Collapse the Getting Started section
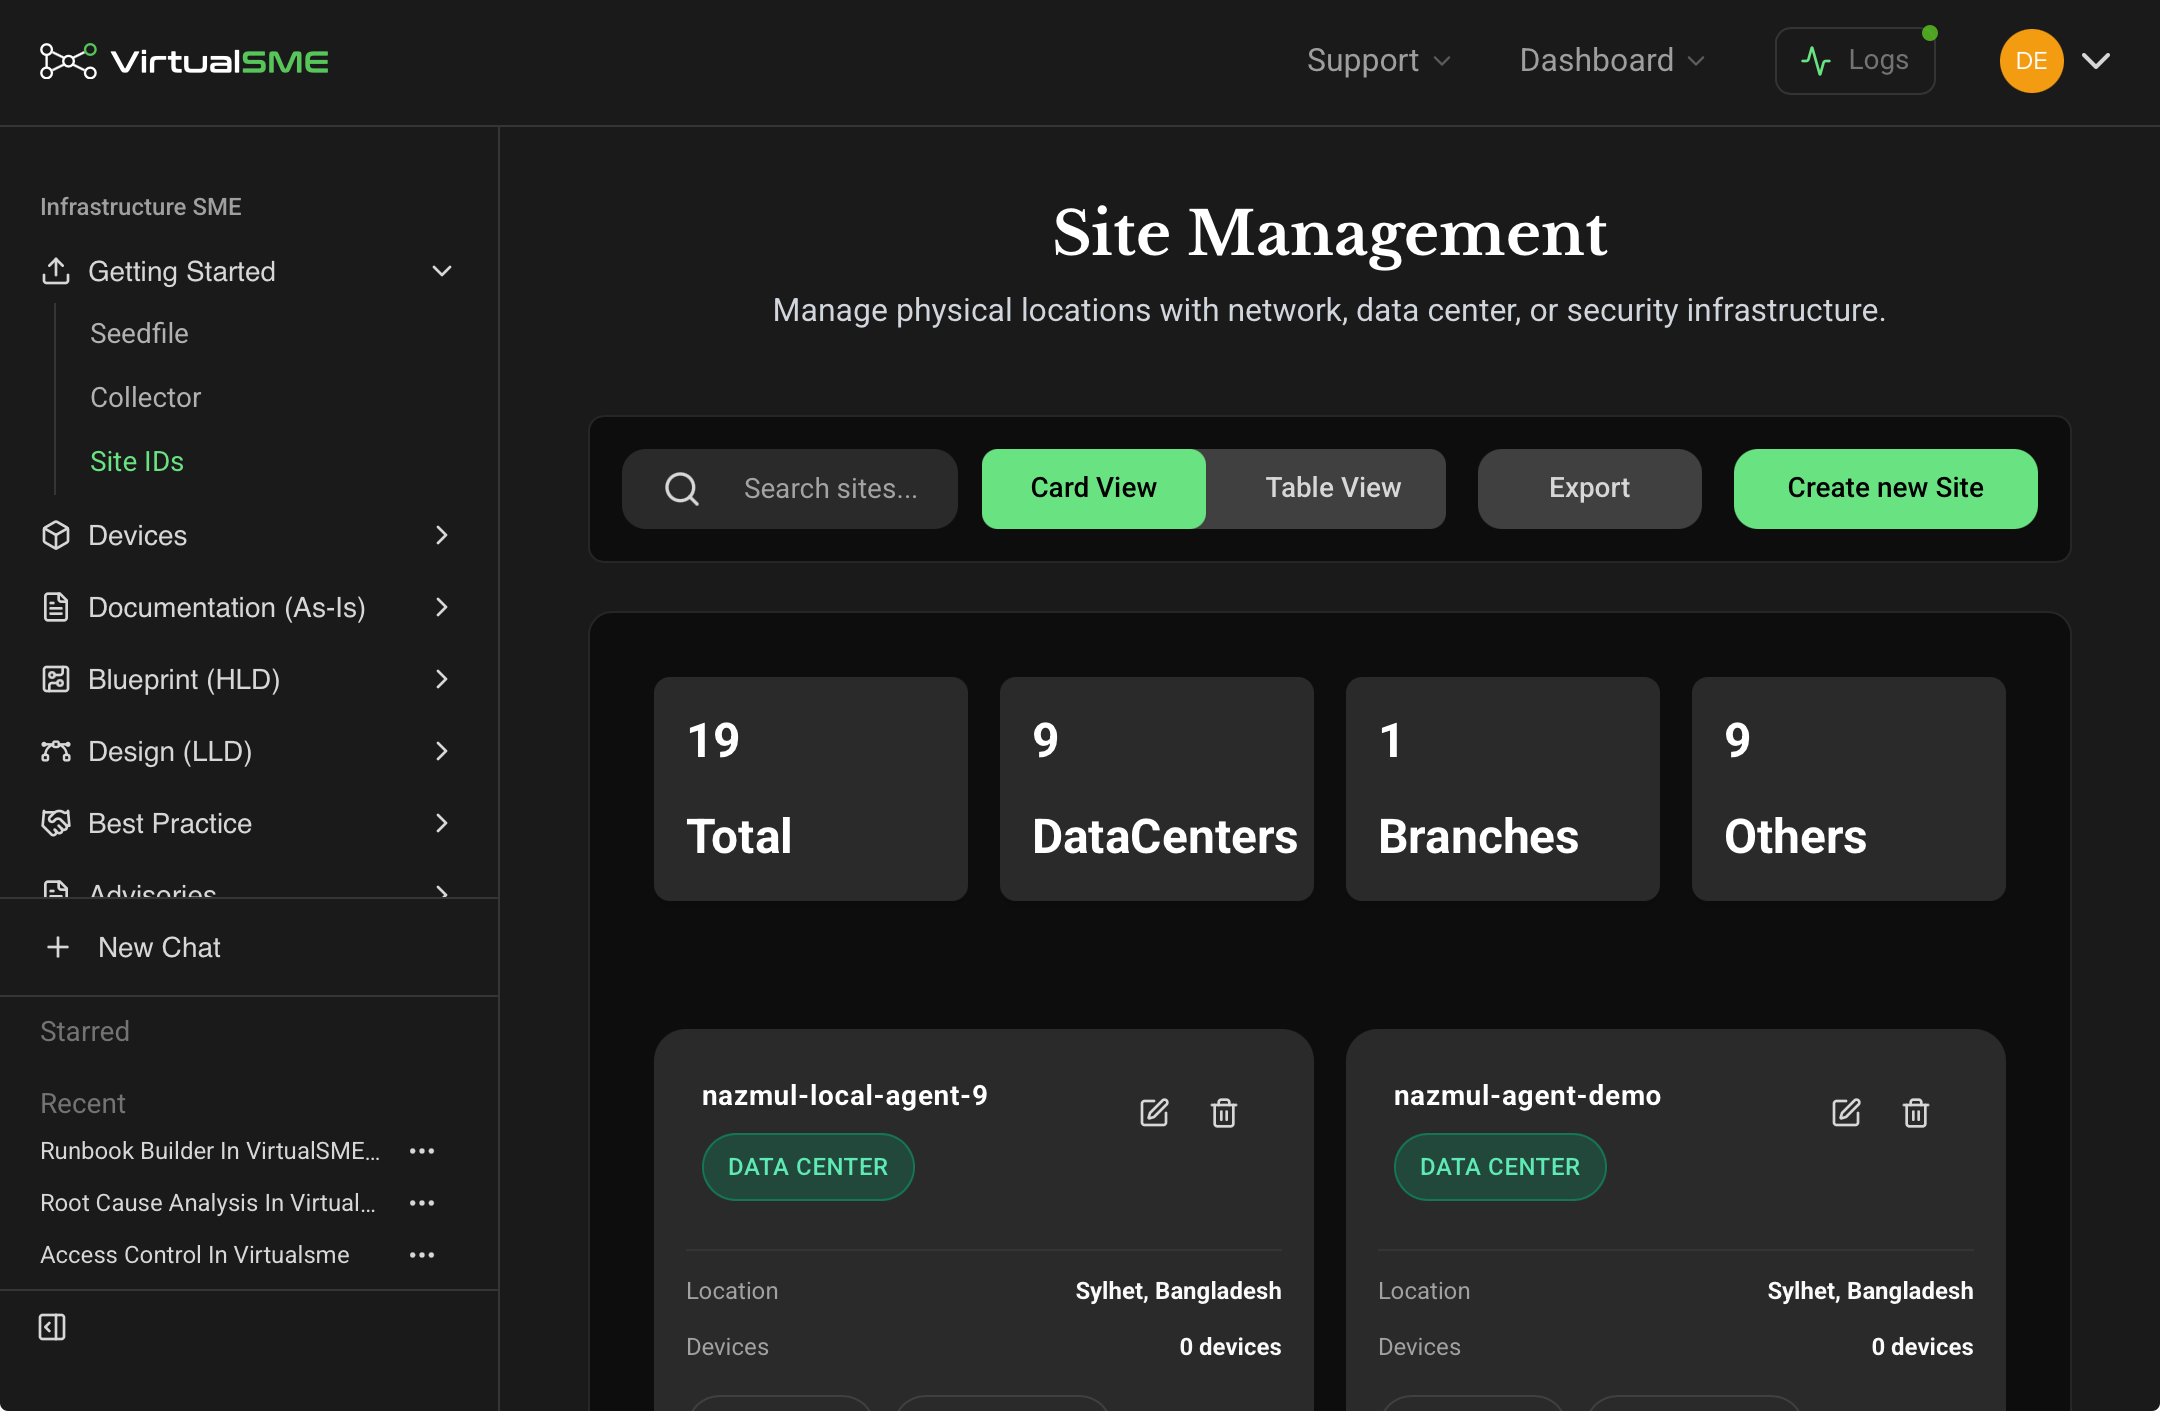Viewport: 2160px width, 1411px height. point(442,271)
